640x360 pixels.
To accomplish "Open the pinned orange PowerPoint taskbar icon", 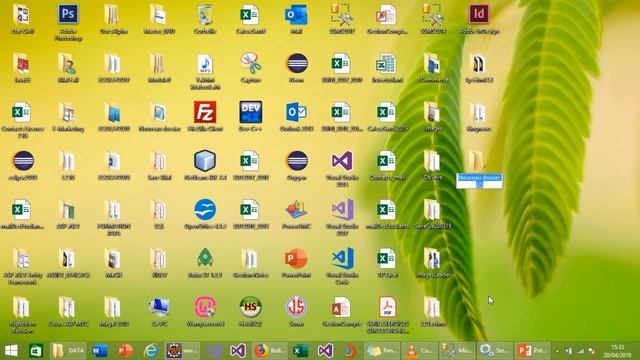I will click(125, 351).
